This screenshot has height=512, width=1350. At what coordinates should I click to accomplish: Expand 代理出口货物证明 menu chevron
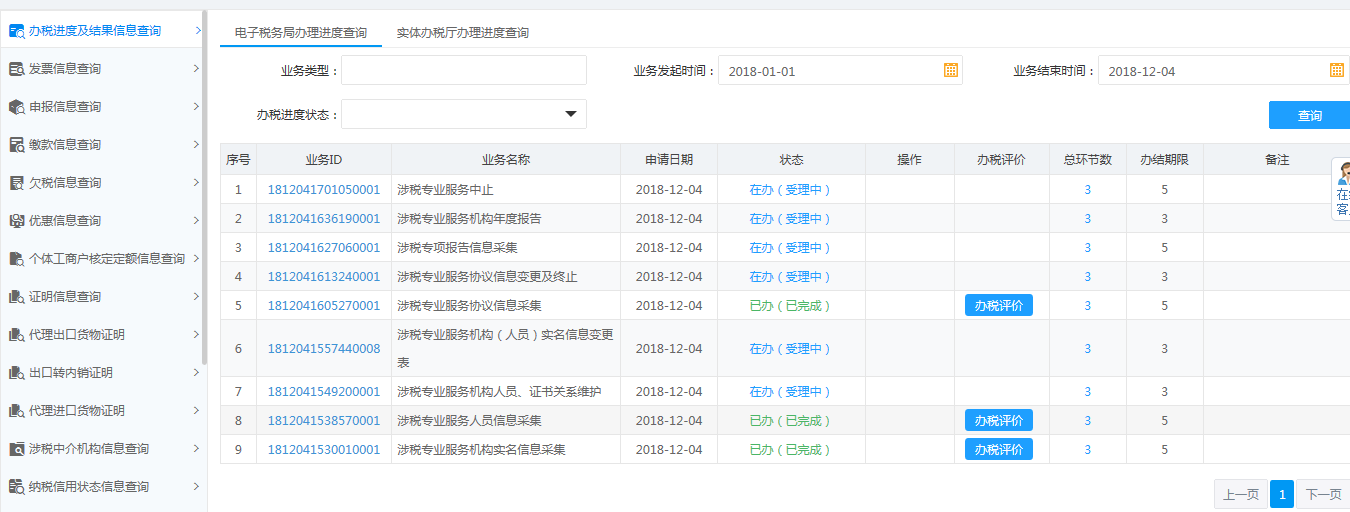click(196, 335)
